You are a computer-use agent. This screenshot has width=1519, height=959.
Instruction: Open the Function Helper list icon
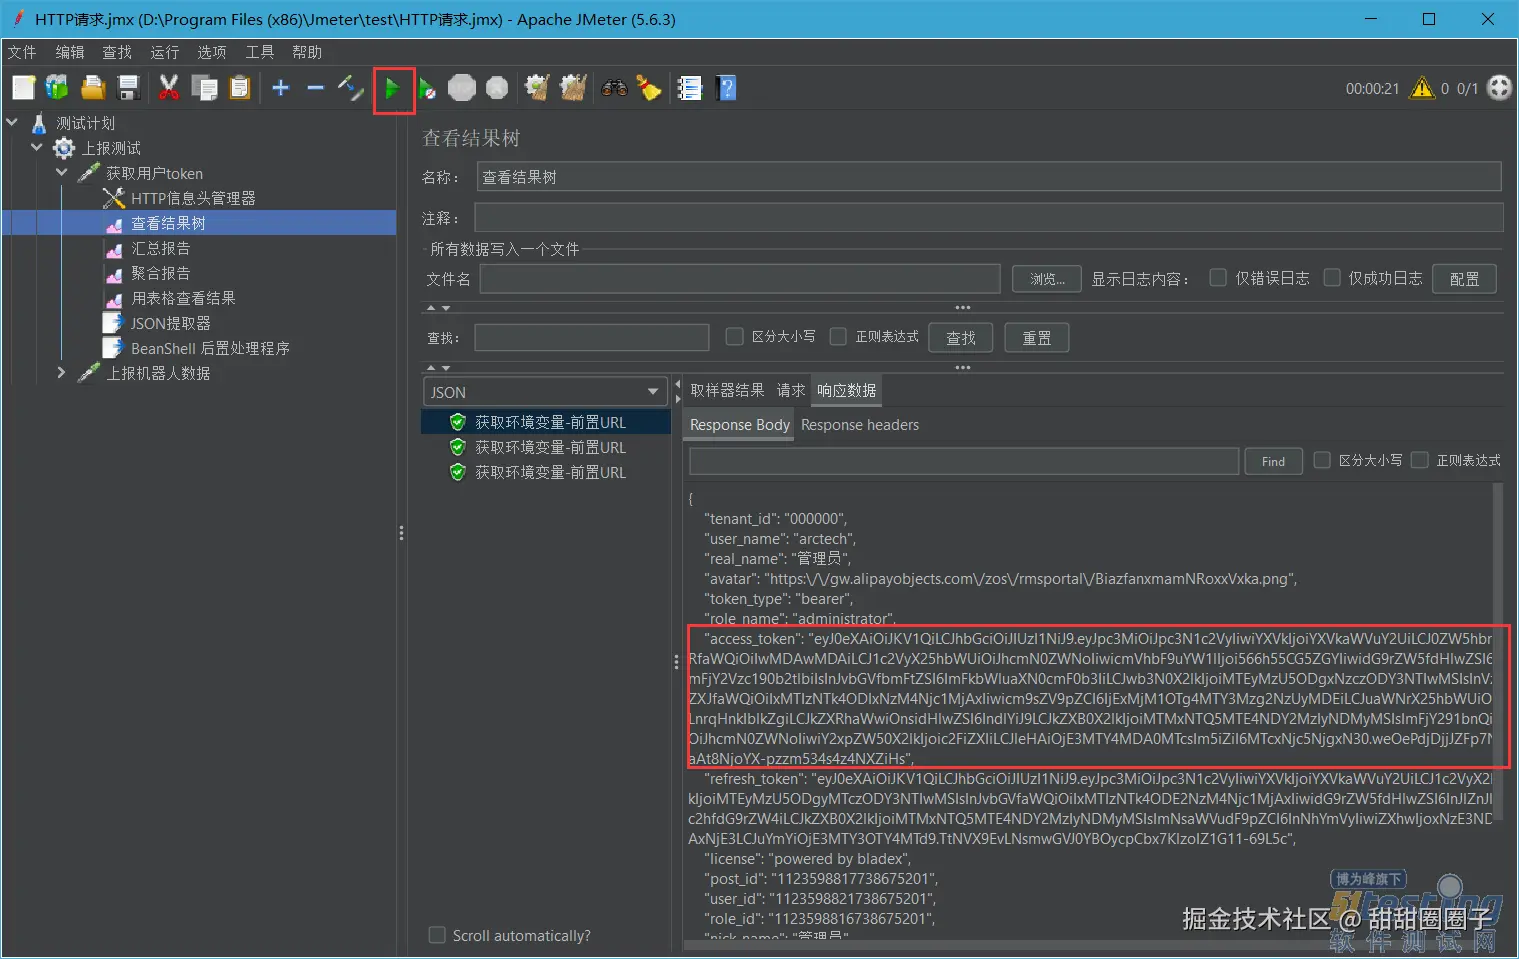tap(690, 88)
